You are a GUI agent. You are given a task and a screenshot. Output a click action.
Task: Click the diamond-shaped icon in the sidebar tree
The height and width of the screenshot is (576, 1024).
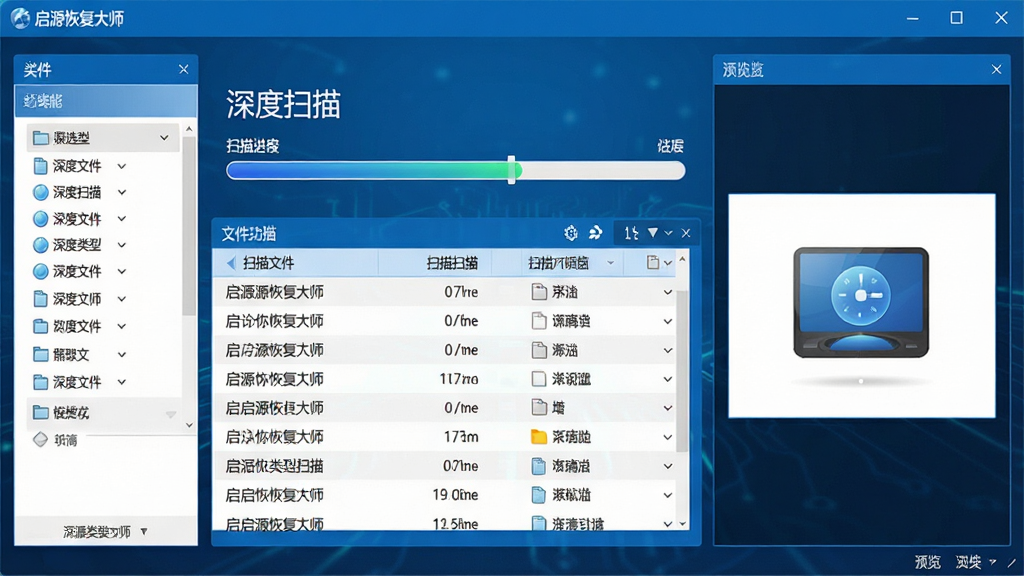pos(40,440)
